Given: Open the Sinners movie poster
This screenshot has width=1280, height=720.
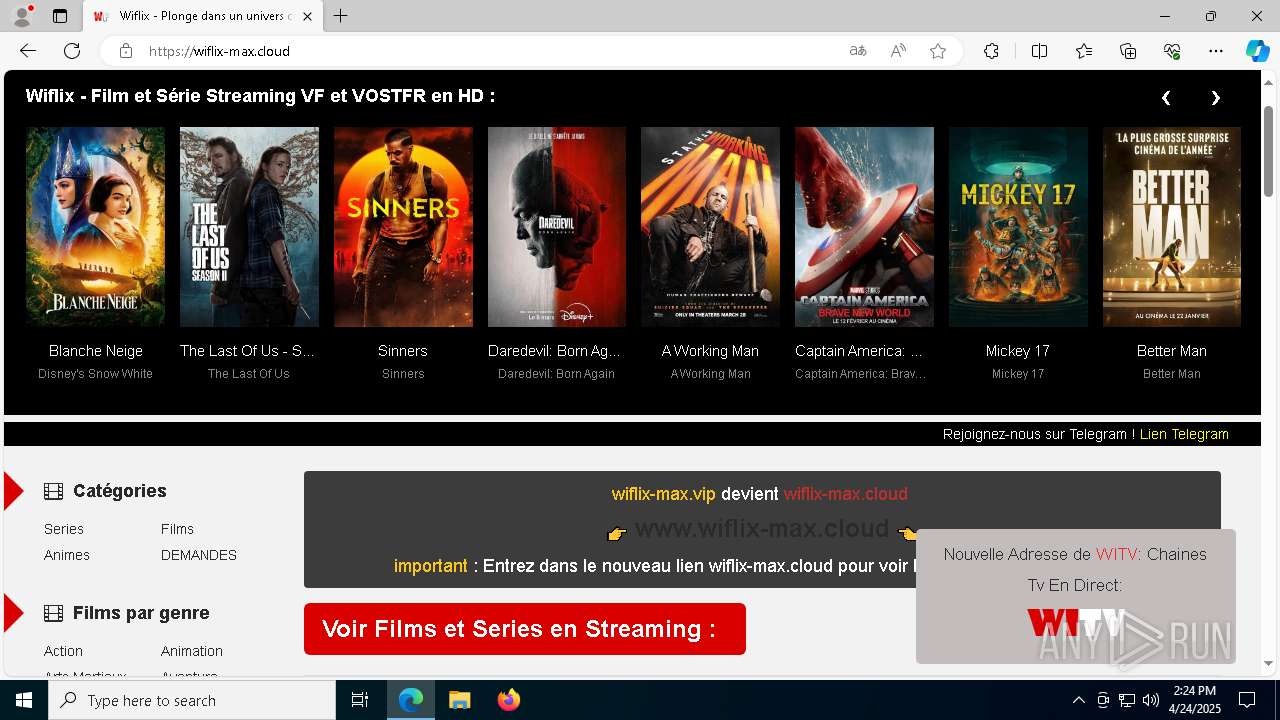Looking at the screenshot, I should coord(403,227).
